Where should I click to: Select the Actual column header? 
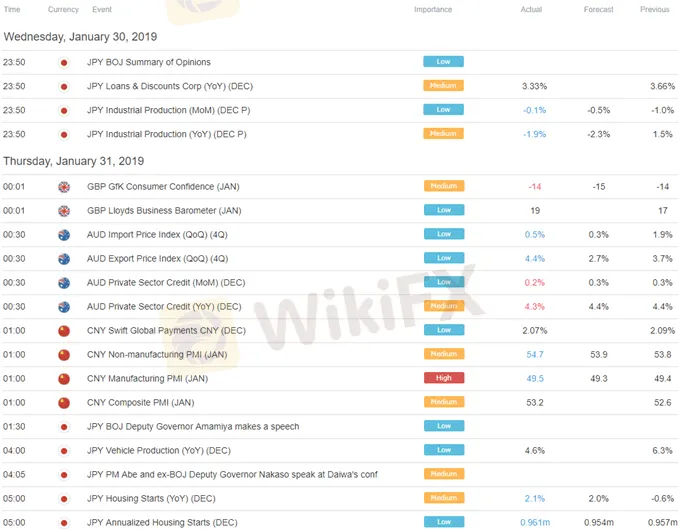pyautogui.click(x=531, y=10)
